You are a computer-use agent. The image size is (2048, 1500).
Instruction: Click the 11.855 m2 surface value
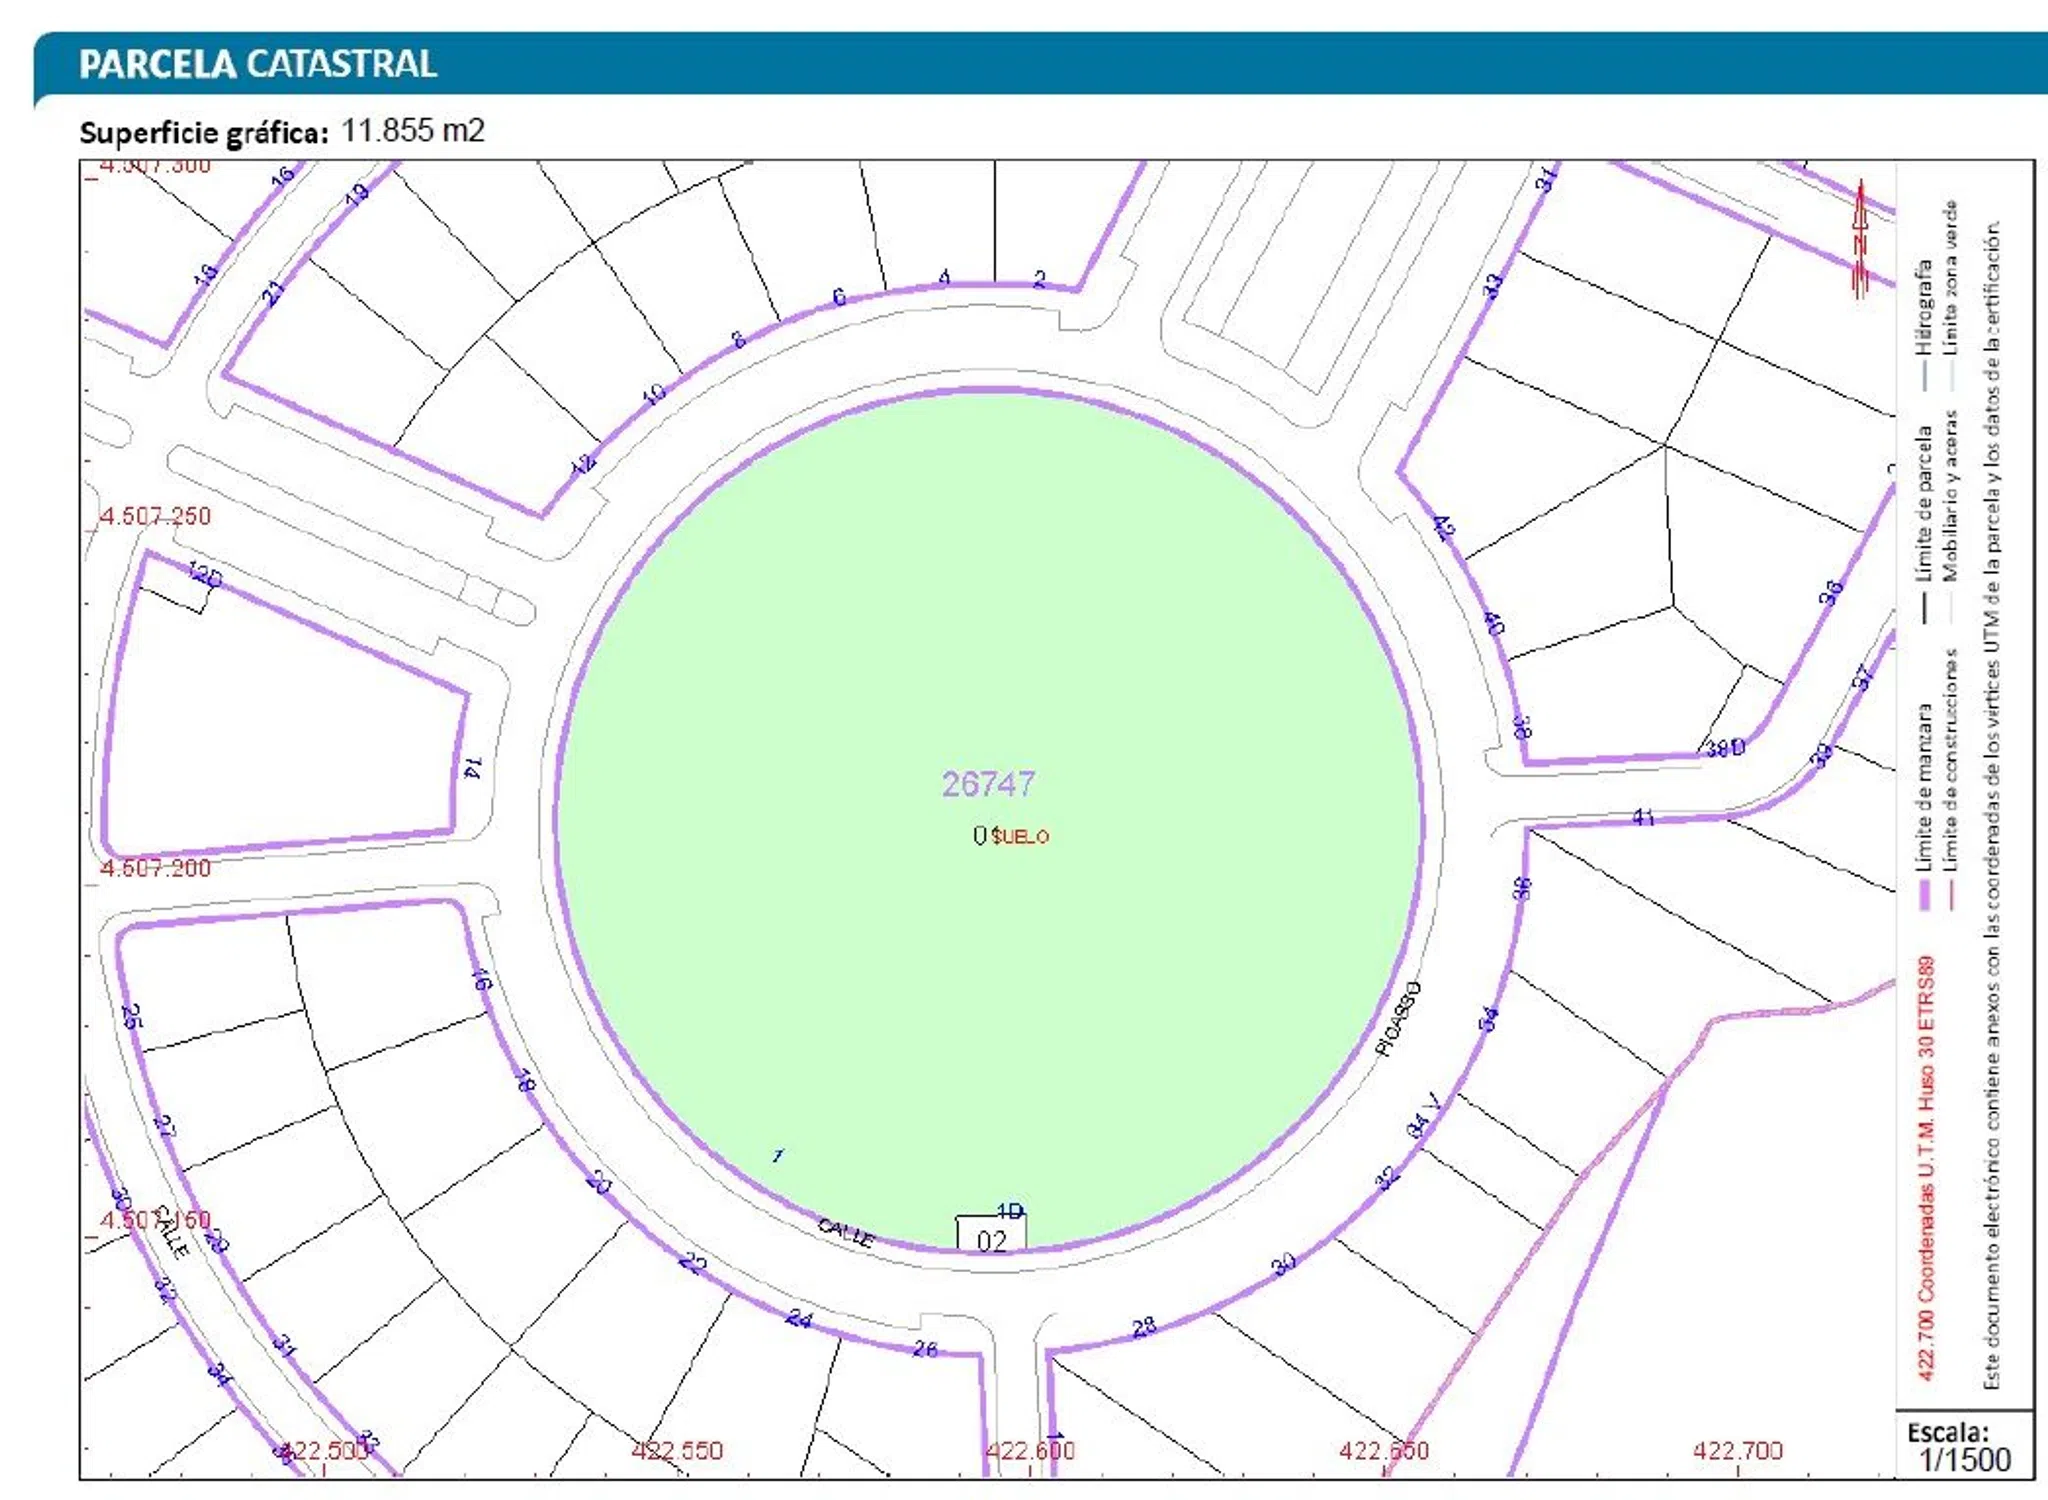pos(413,131)
